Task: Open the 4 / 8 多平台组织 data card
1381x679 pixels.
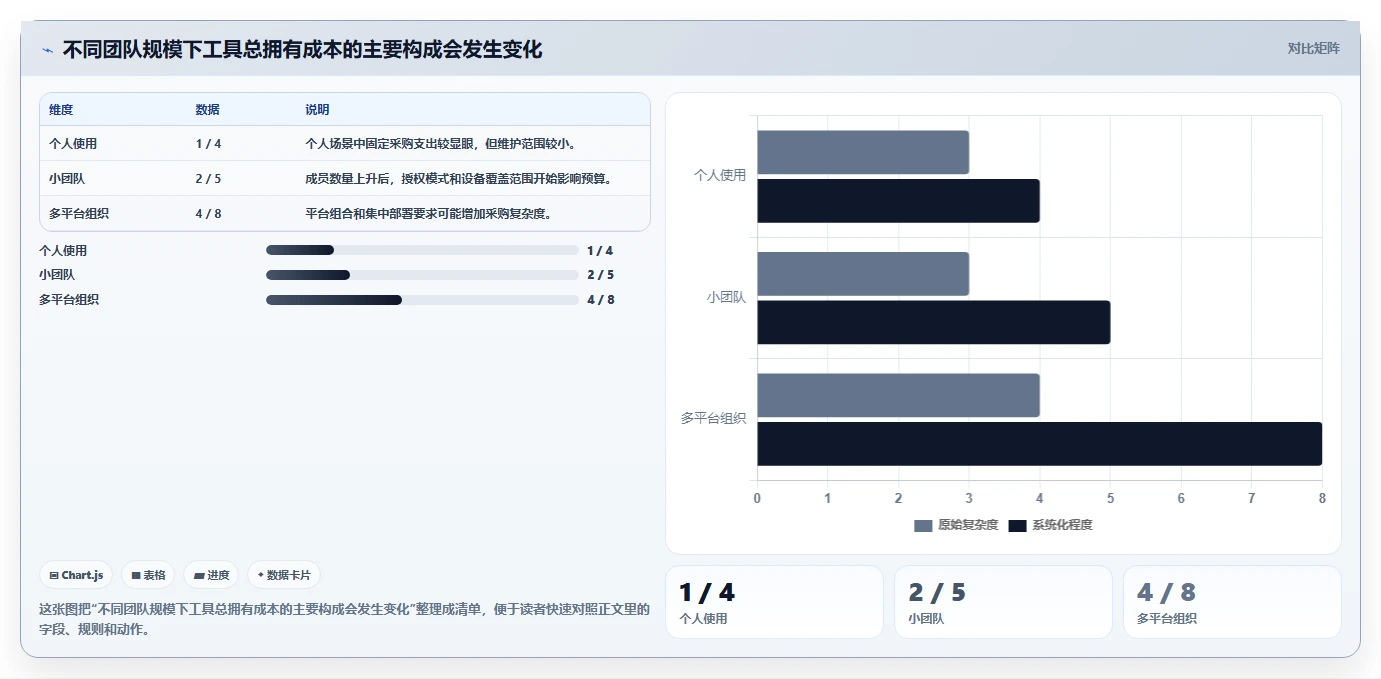Action: point(1232,602)
